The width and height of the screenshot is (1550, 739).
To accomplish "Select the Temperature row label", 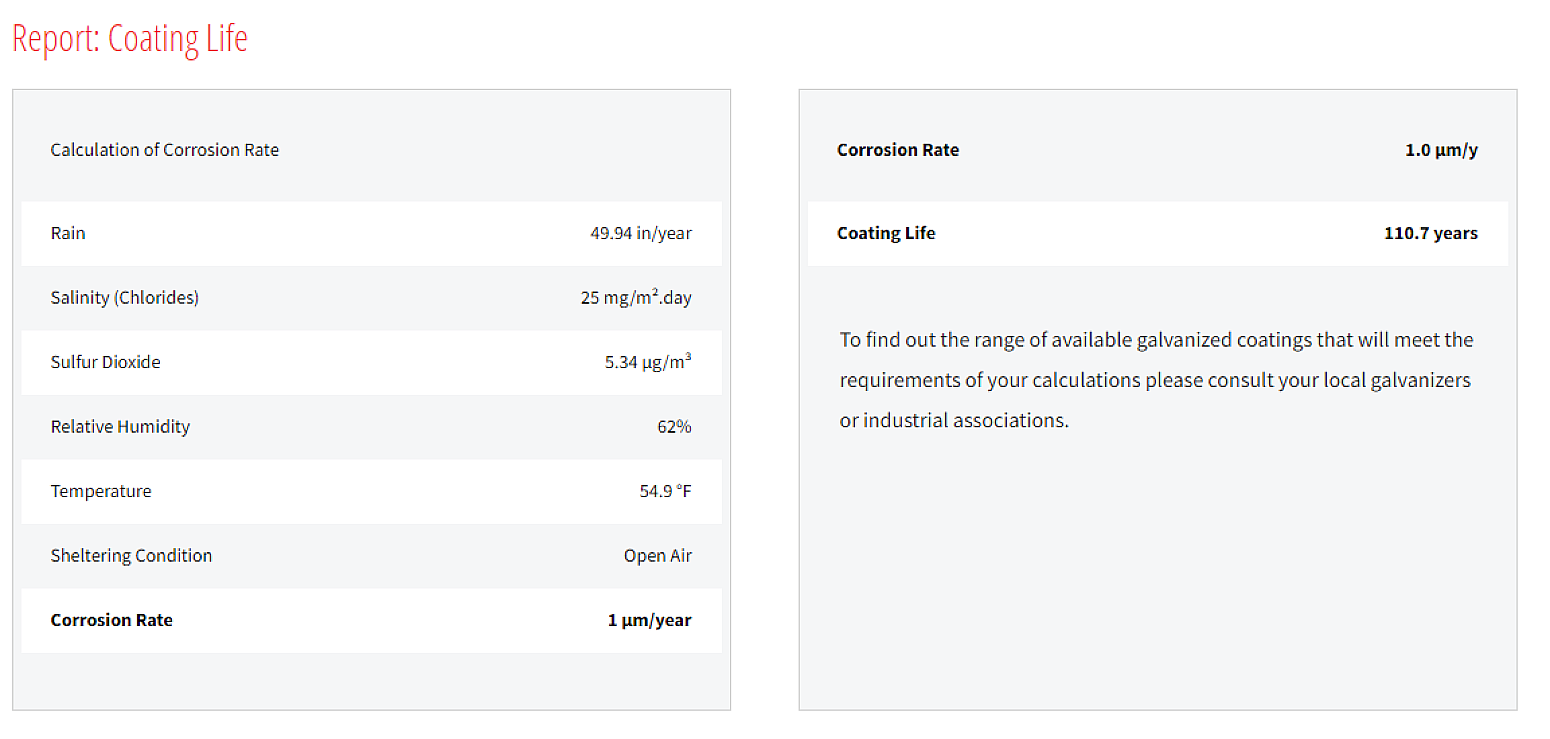I will coord(101,491).
